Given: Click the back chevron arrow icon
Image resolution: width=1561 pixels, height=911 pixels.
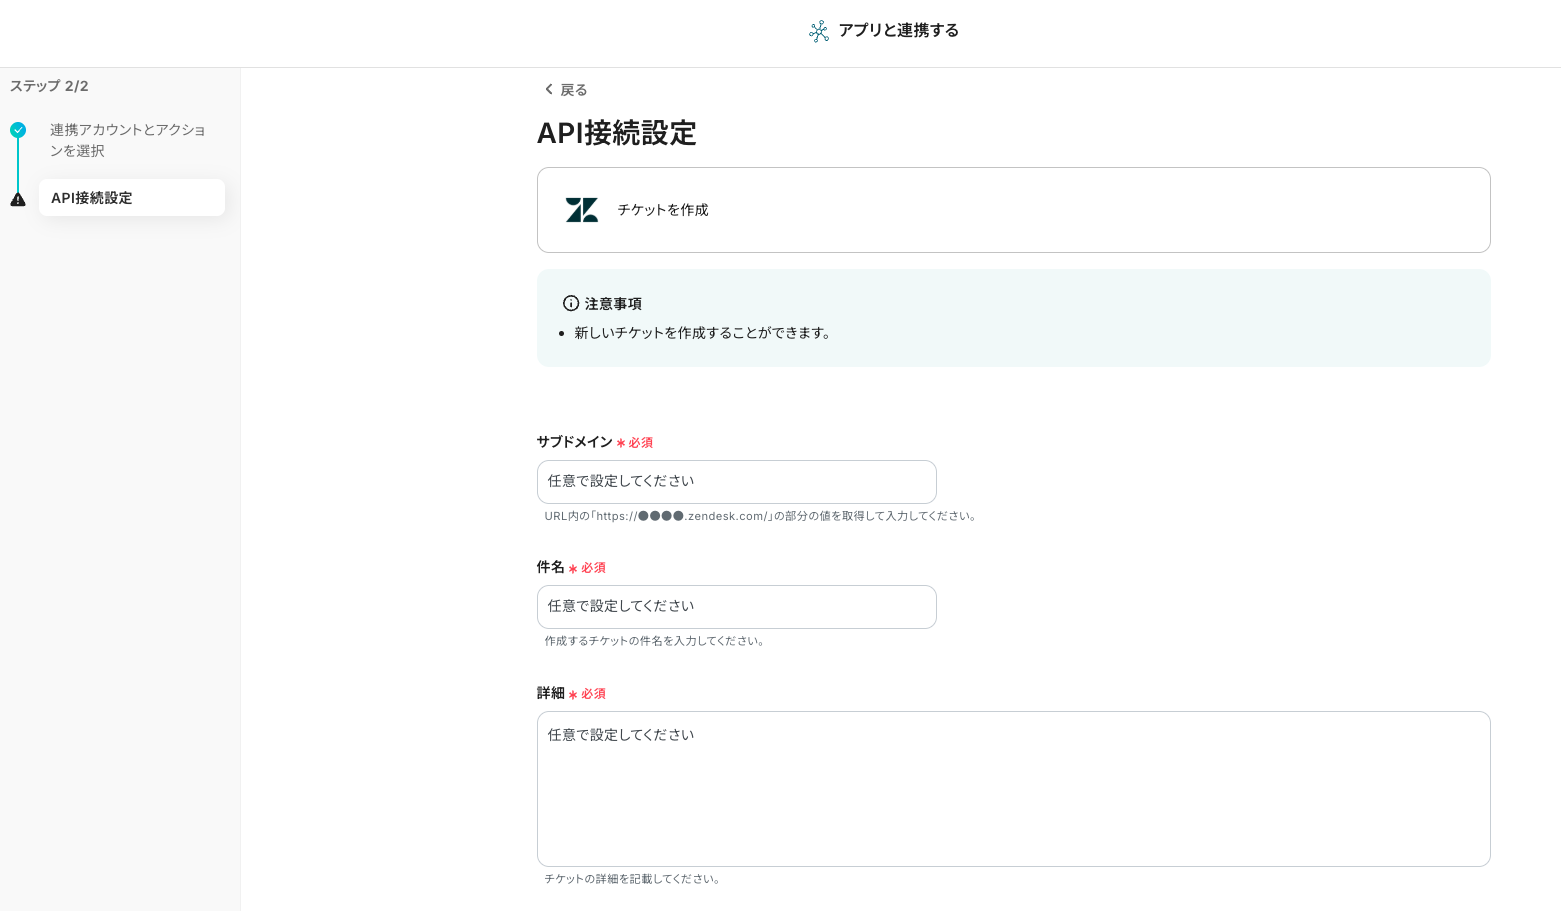Looking at the screenshot, I should 548,90.
